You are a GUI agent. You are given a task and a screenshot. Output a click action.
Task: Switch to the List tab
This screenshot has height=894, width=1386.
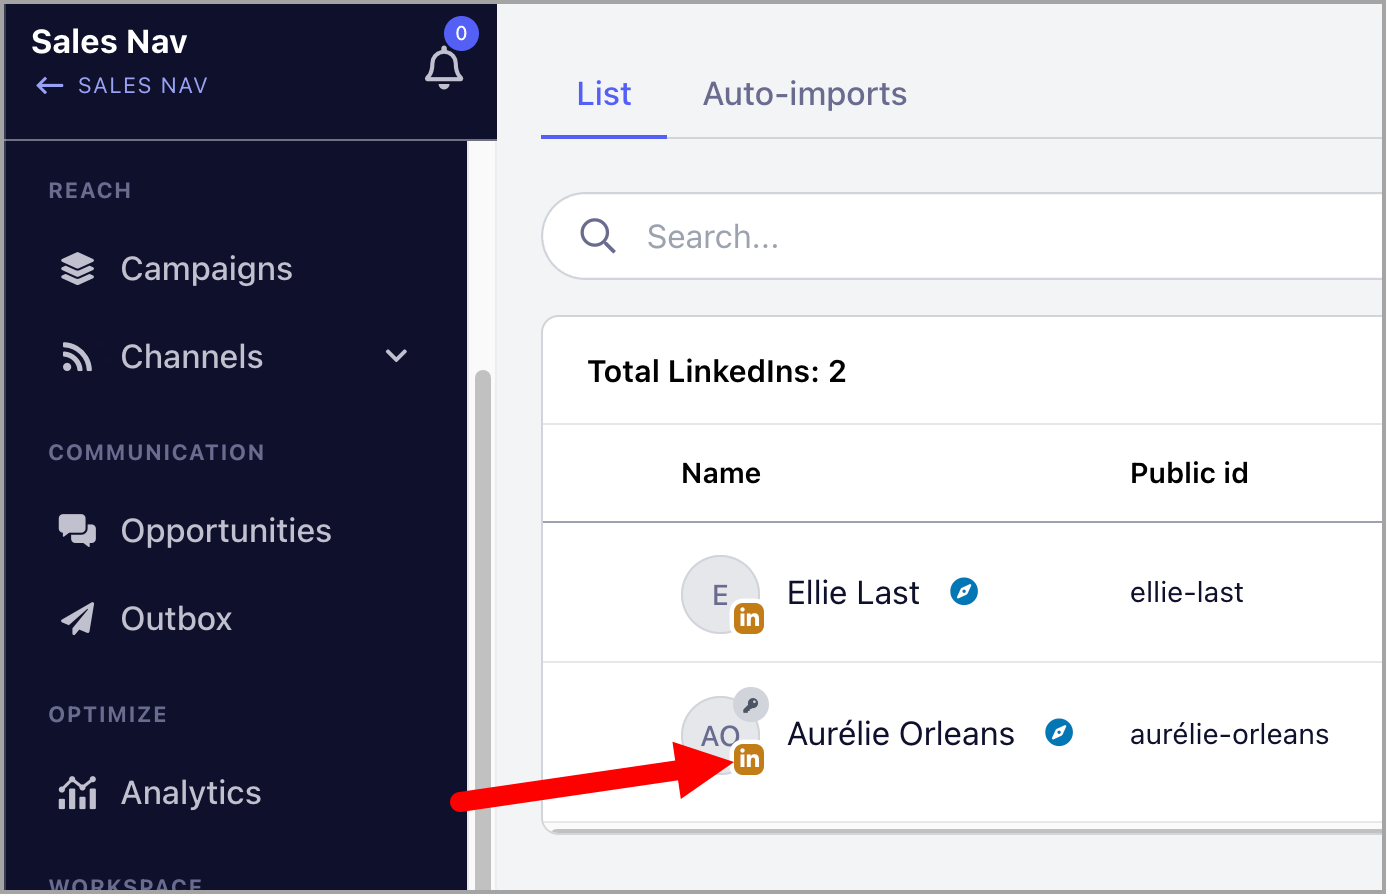pos(604,94)
